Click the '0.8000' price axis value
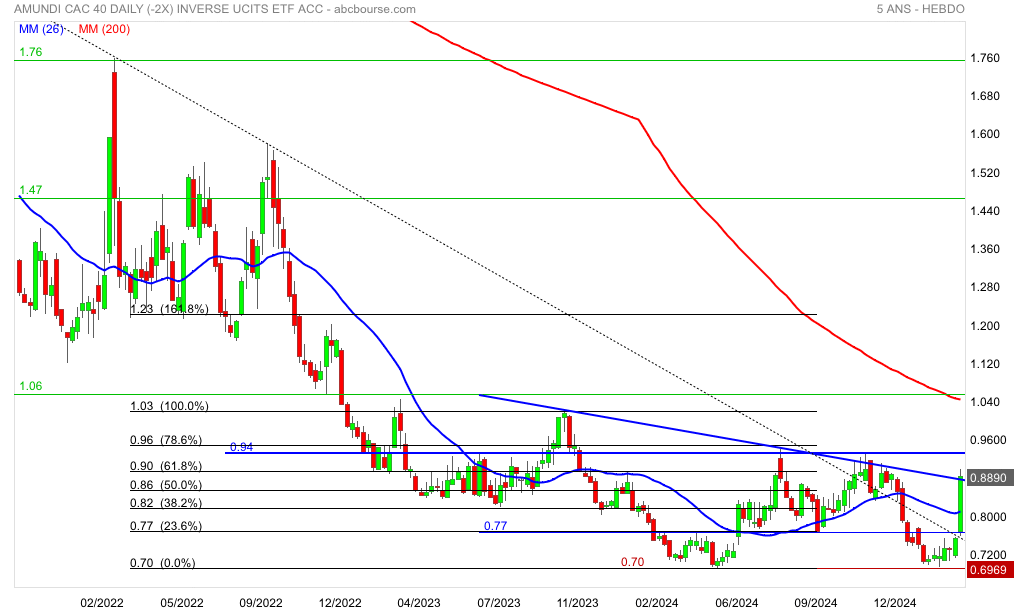Viewport: 1014px width, 613px height. [x=988, y=517]
